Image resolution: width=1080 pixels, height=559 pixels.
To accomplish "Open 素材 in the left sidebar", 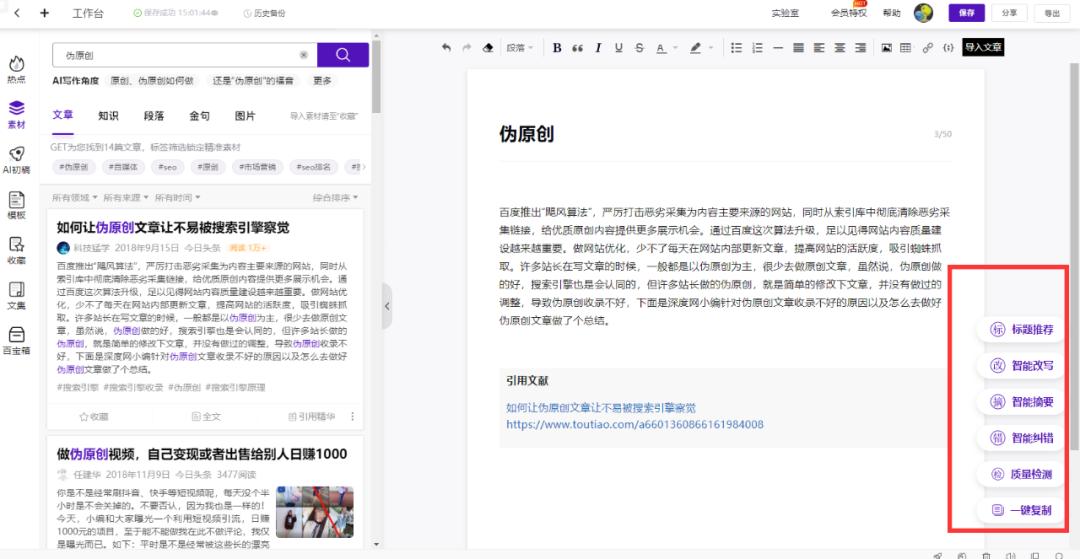I will (17, 115).
